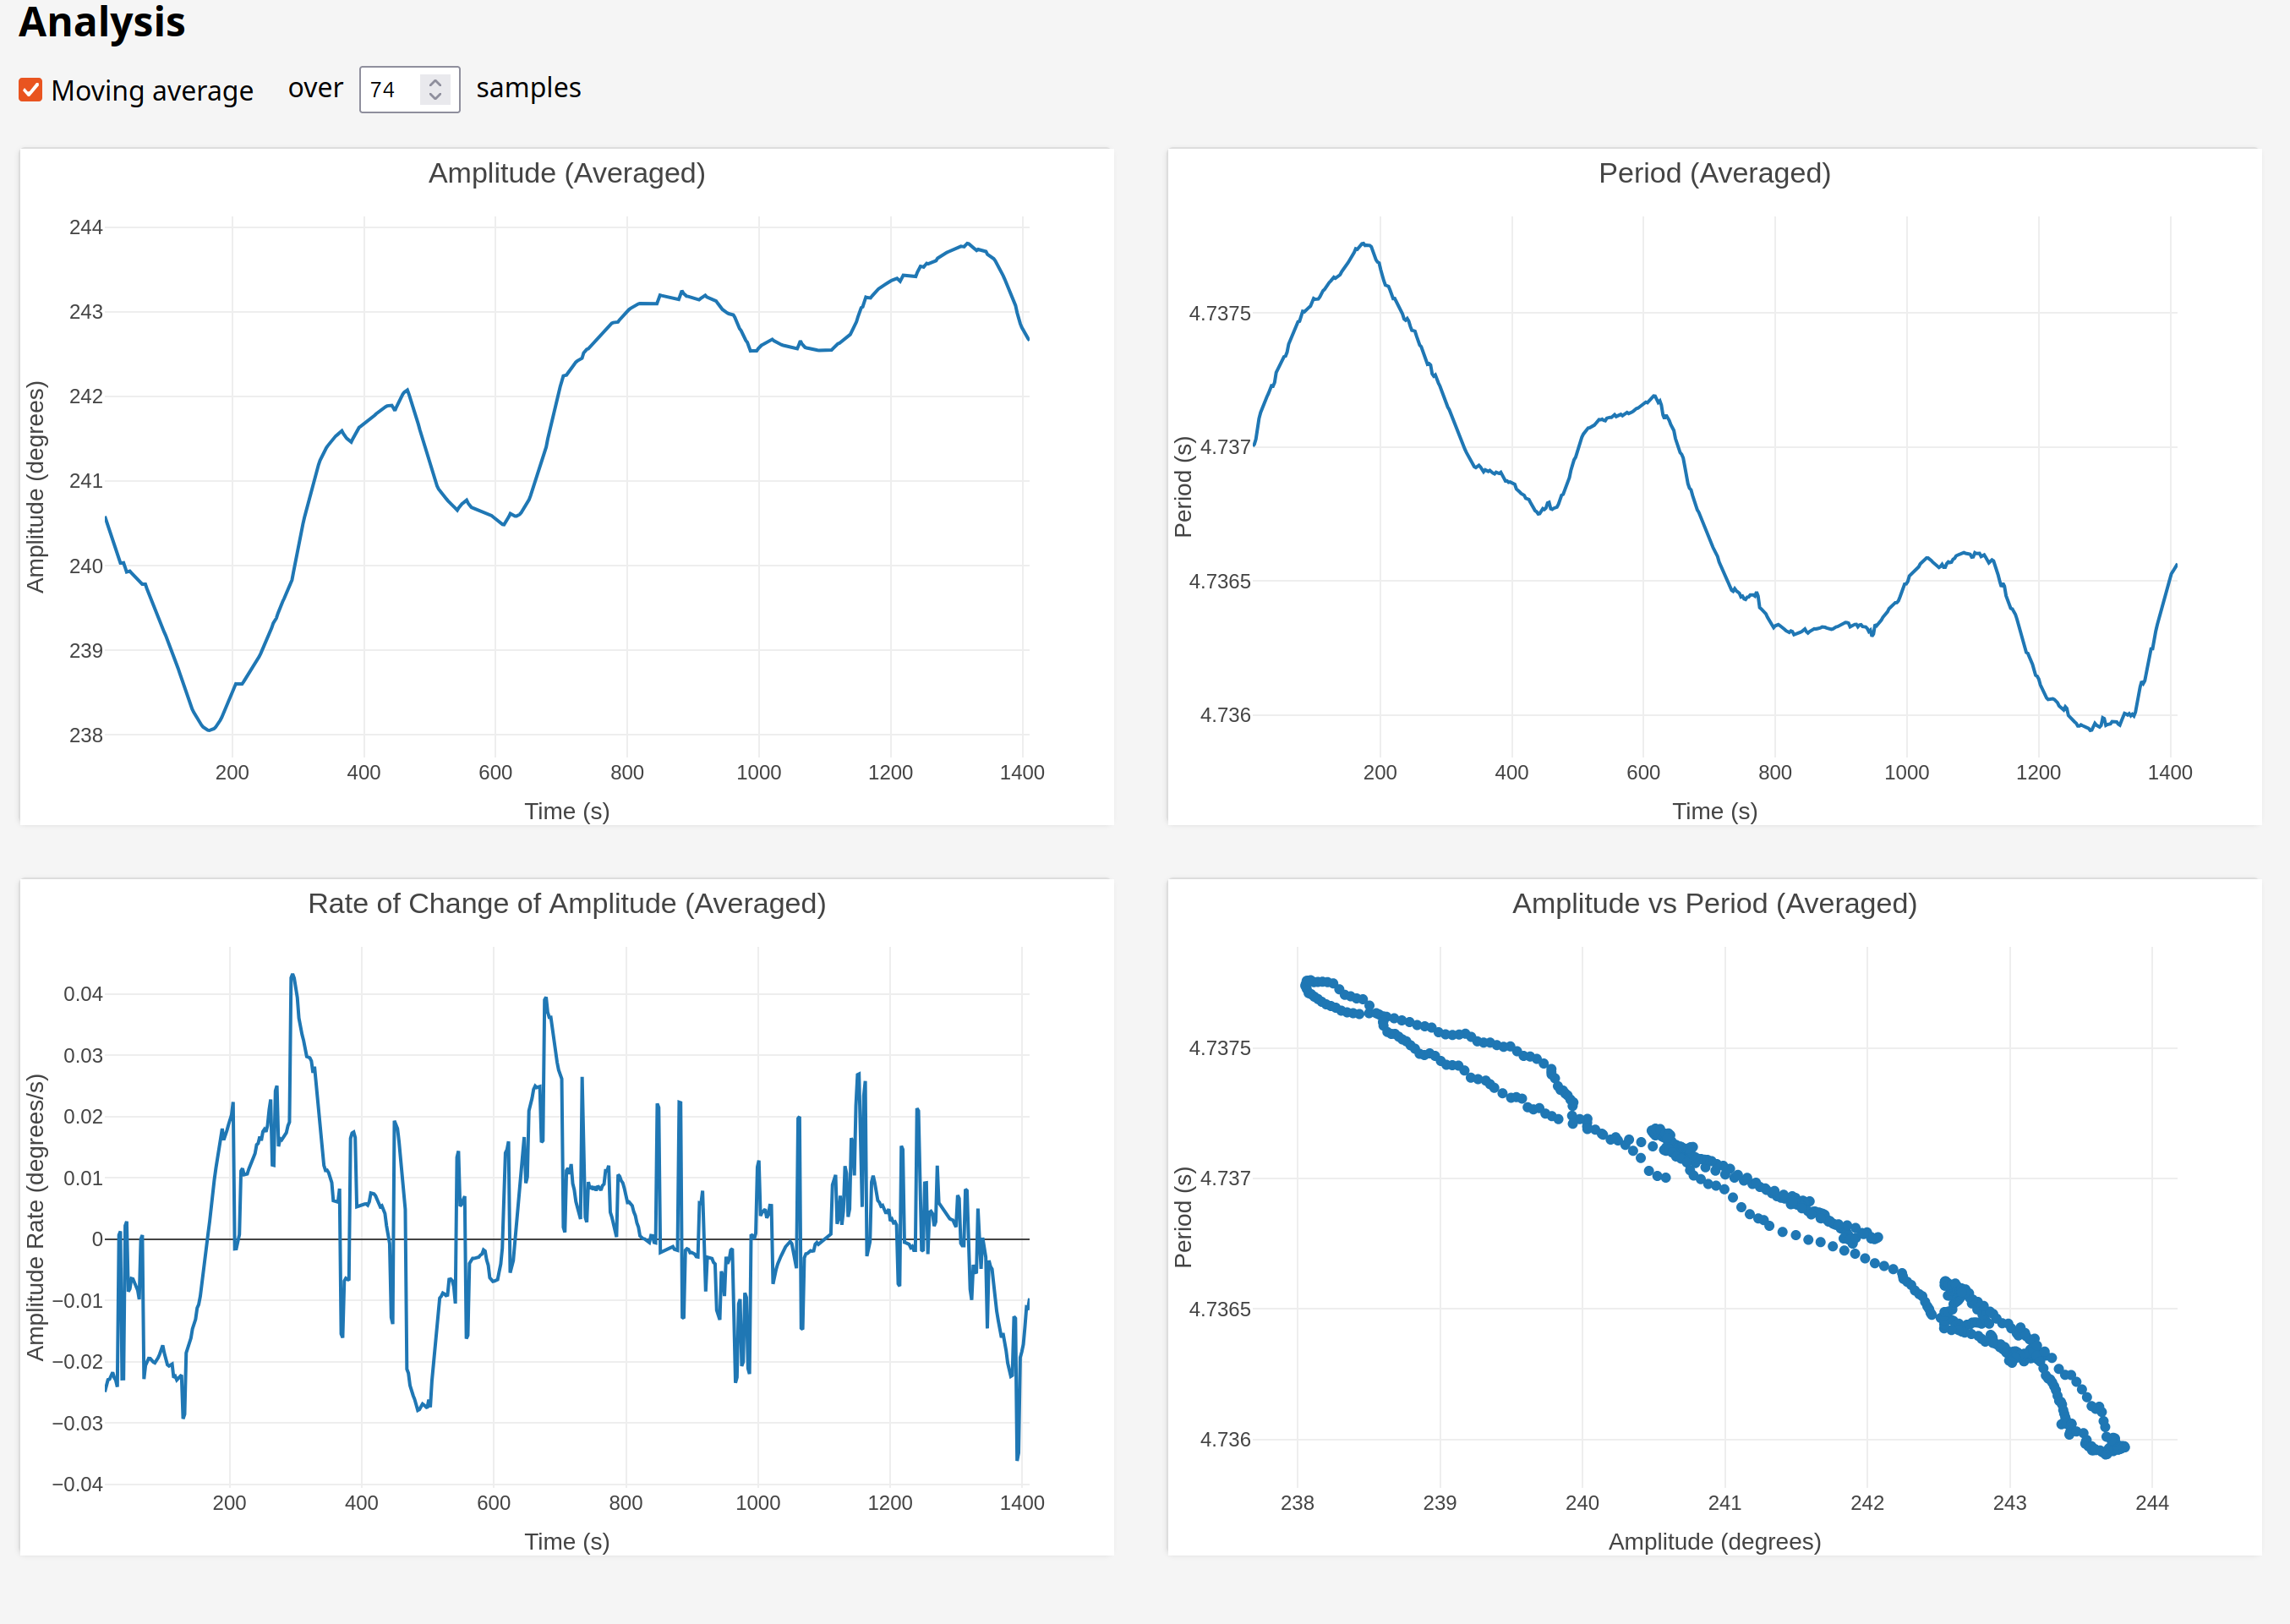Increase sample count with the up arrow

tap(435, 82)
